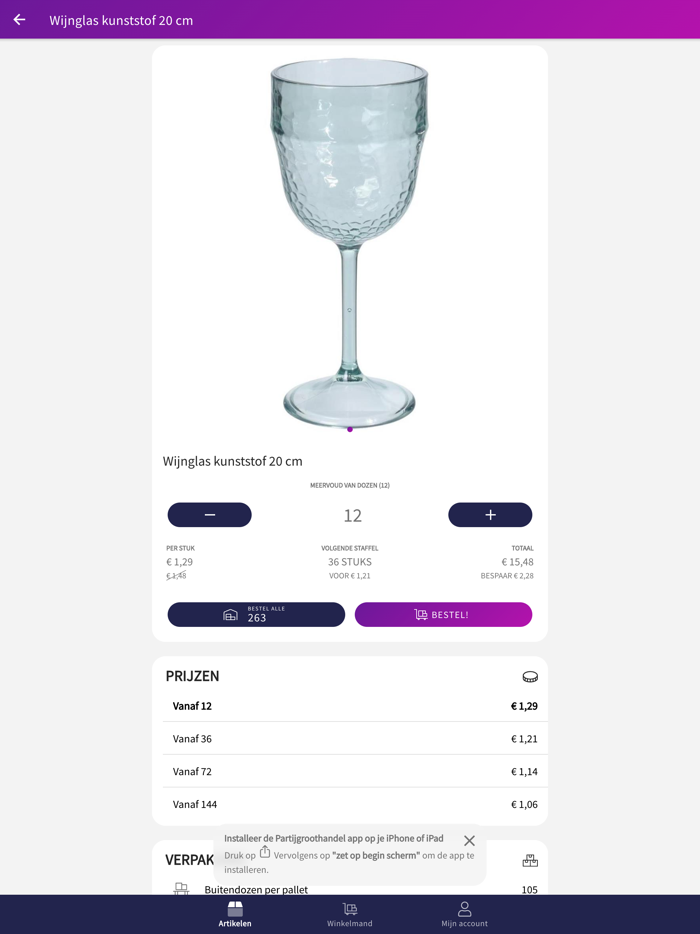Open the Mijn account tab
700x934 pixels.
[x=465, y=914]
